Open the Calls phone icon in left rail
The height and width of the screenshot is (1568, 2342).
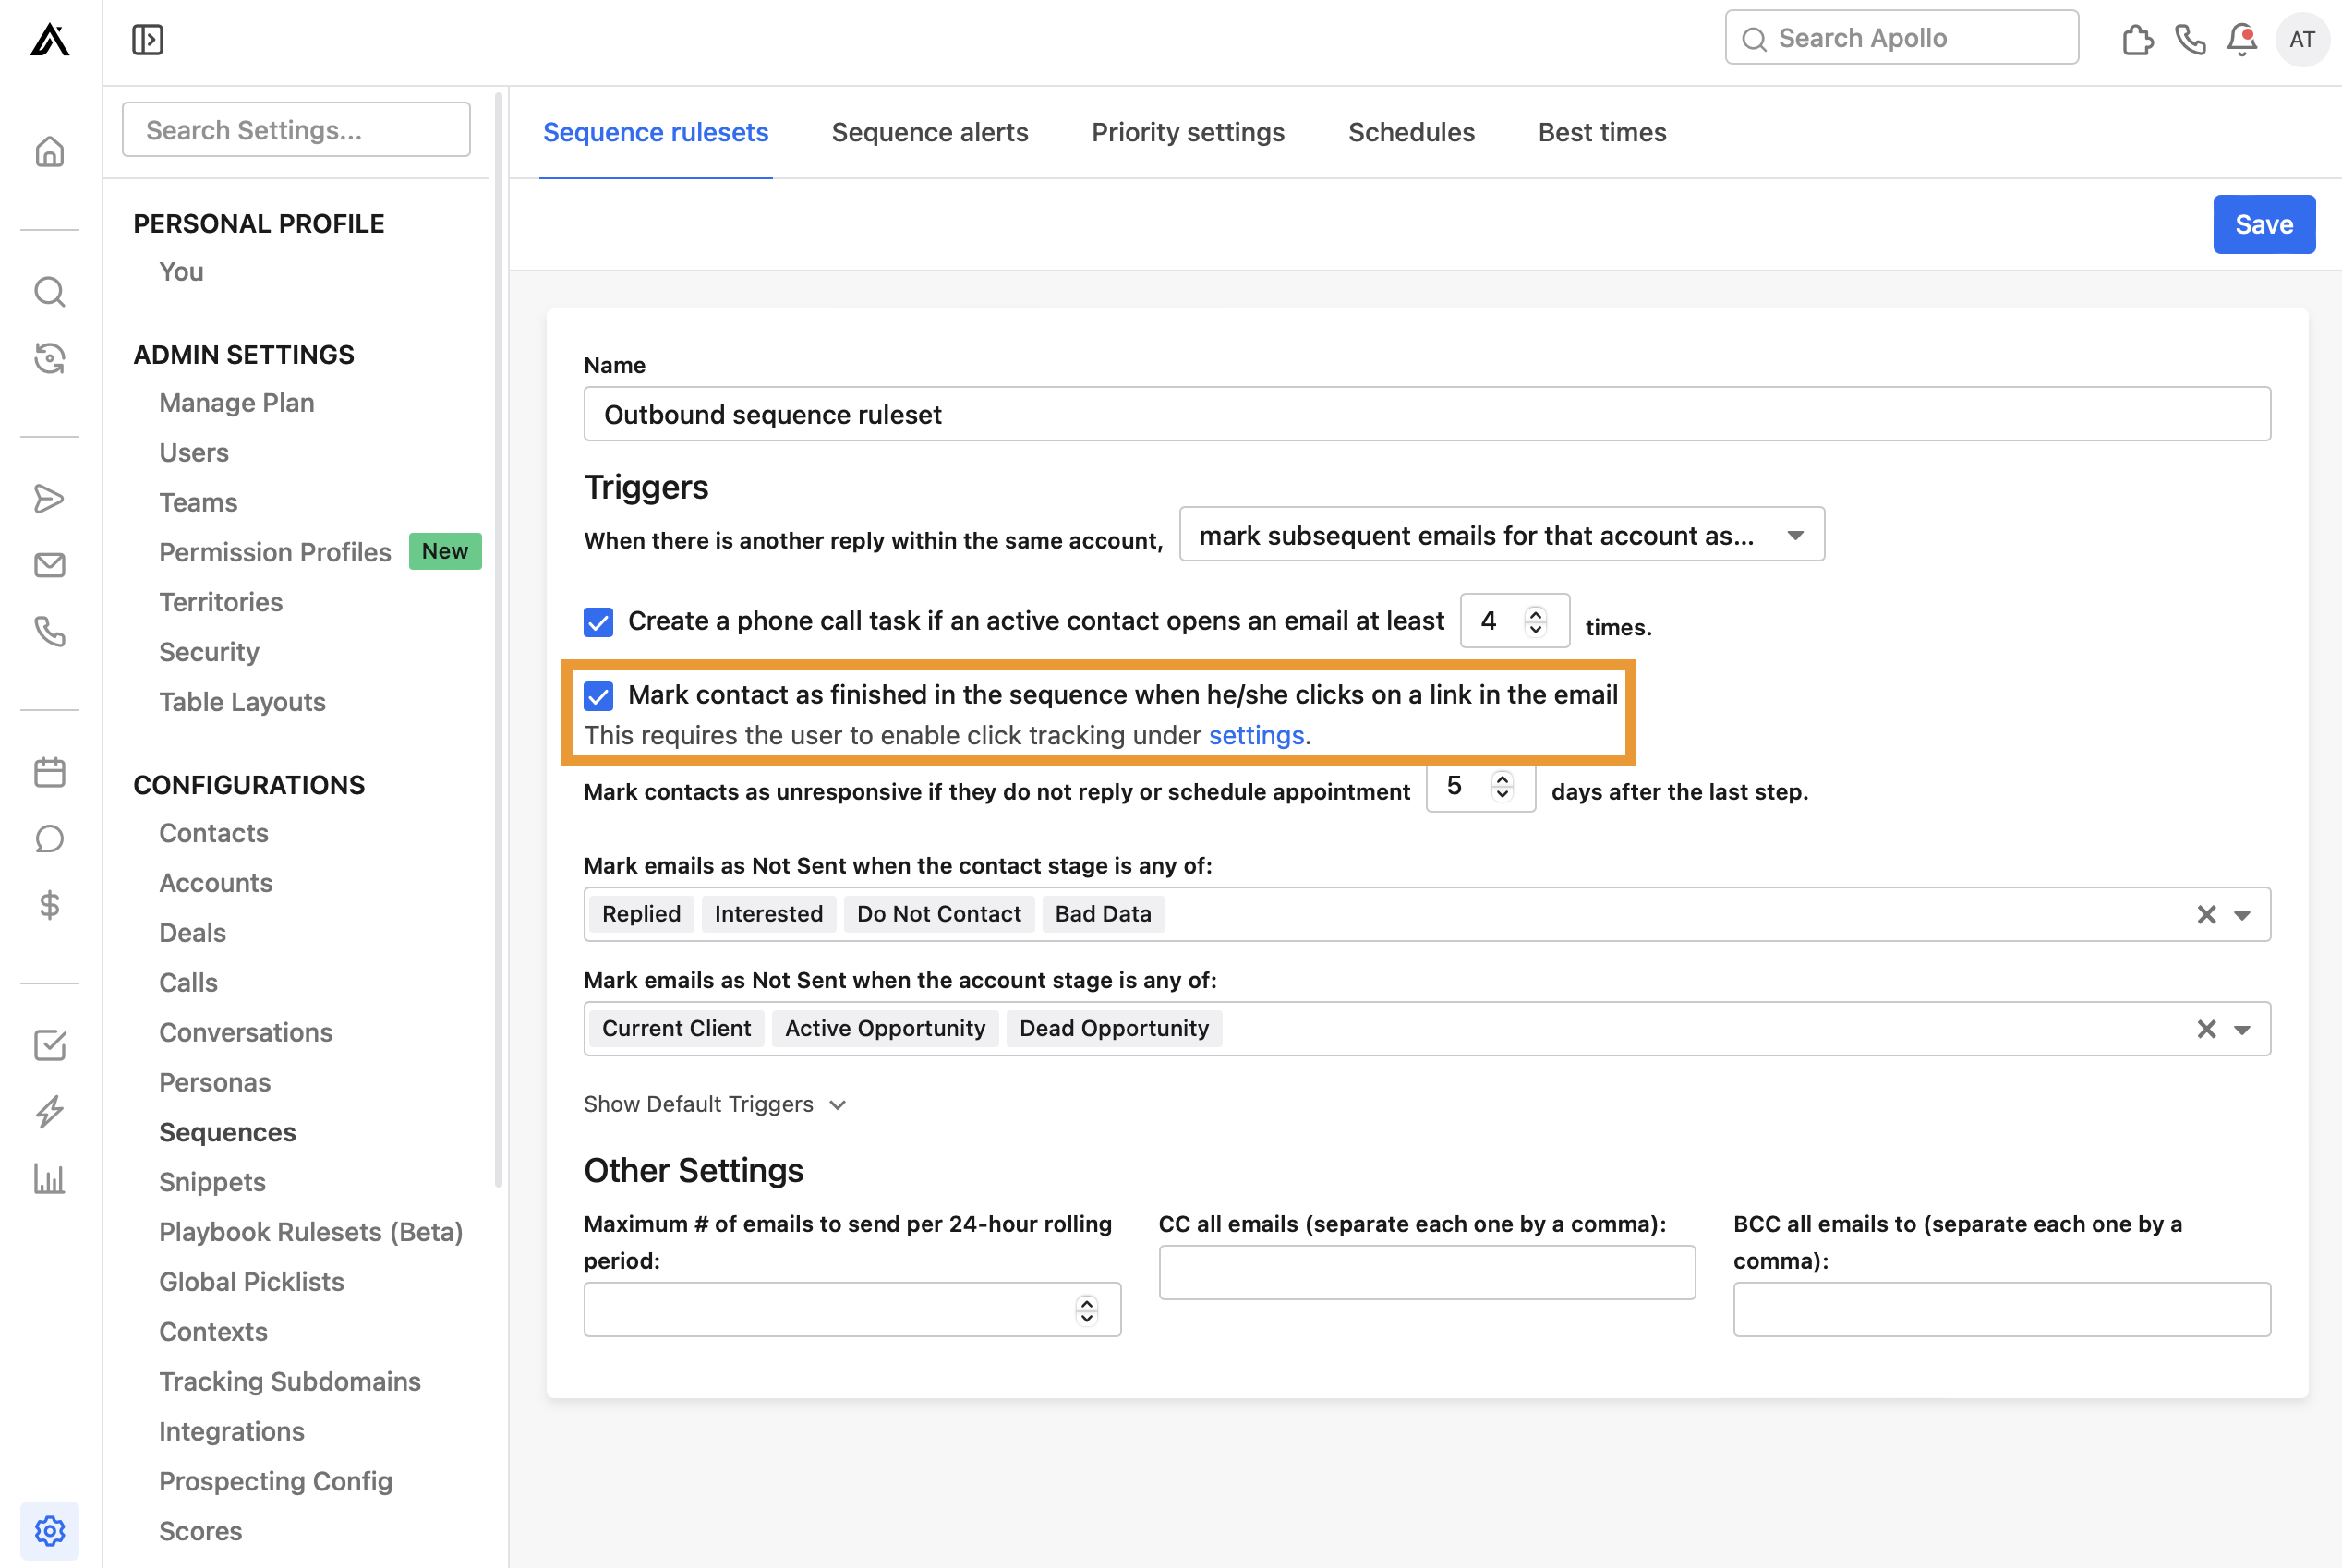click(x=49, y=632)
